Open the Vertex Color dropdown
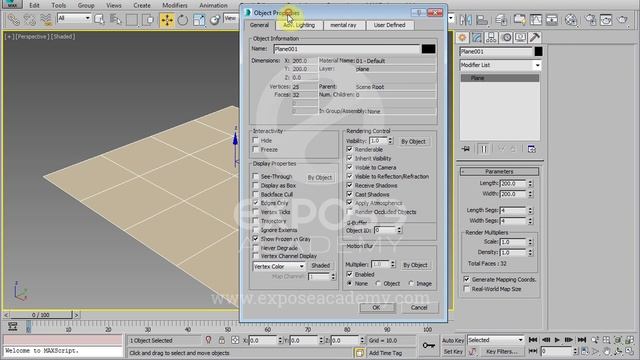The image size is (640, 360). (279, 266)
